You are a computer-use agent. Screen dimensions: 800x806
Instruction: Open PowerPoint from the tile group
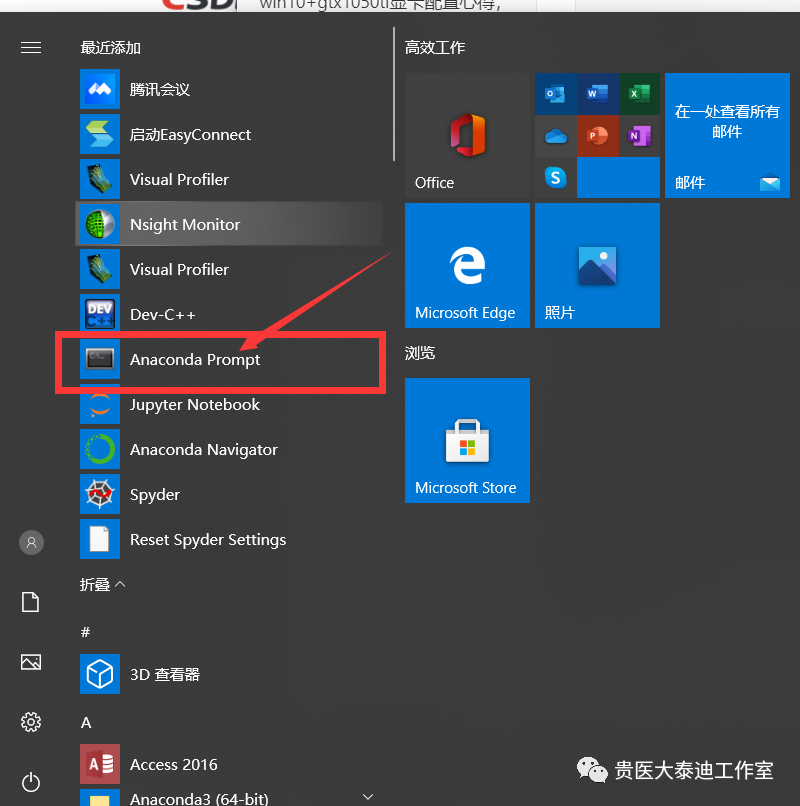pyautogui.click(x=597, y=136)
